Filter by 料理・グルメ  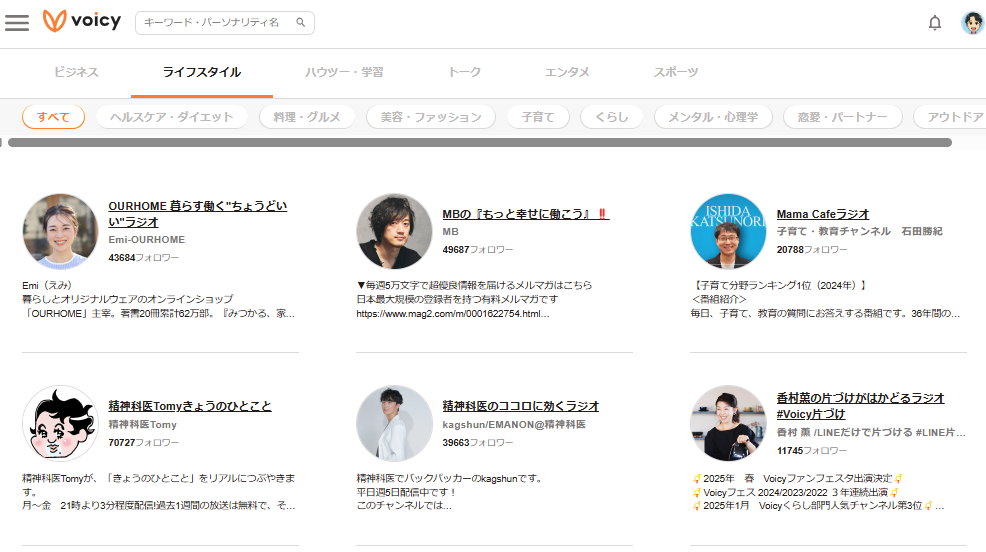click(307, 117)
